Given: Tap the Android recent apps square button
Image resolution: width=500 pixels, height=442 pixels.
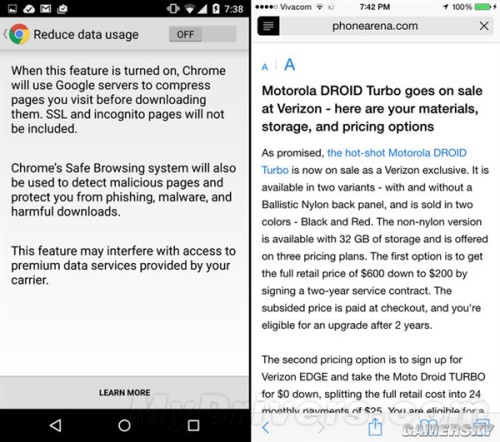Looking at the screenshot, I should (193, 425).
